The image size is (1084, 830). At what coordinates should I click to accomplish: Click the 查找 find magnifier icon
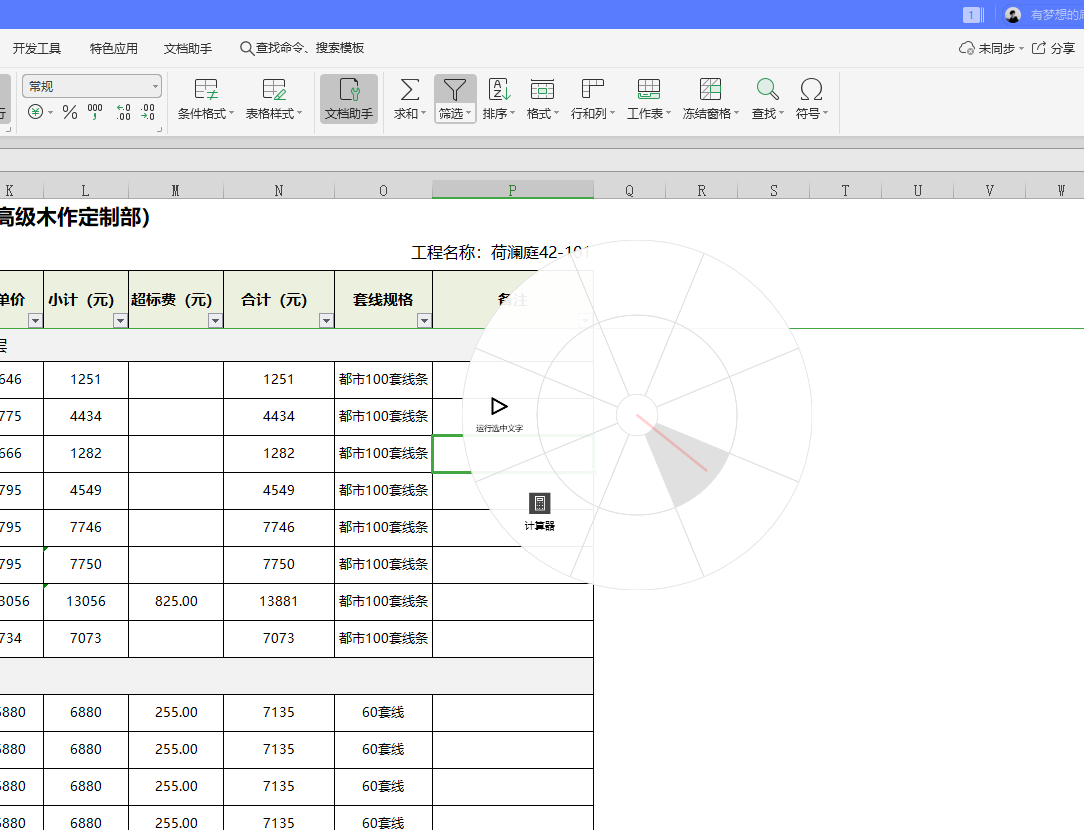coord(767,90)
